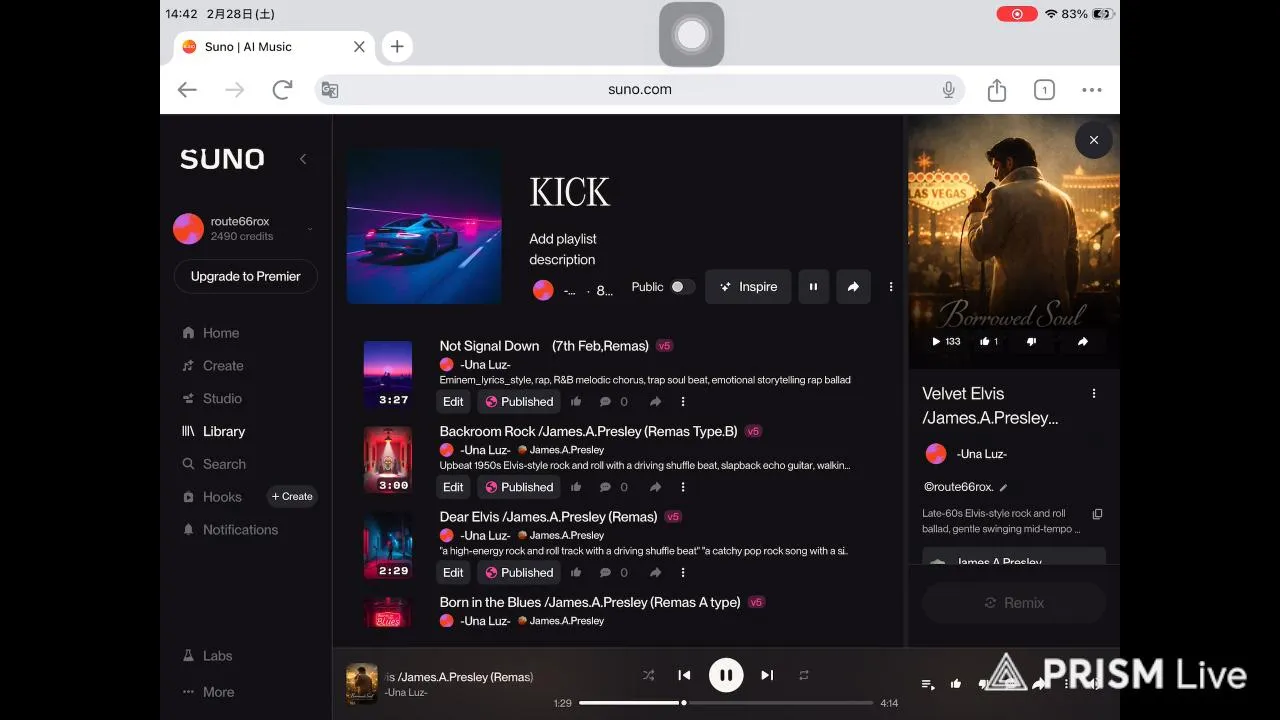
Task: Open Velvet Elvis three-dot options menu
Action: tap(1094, 394)
